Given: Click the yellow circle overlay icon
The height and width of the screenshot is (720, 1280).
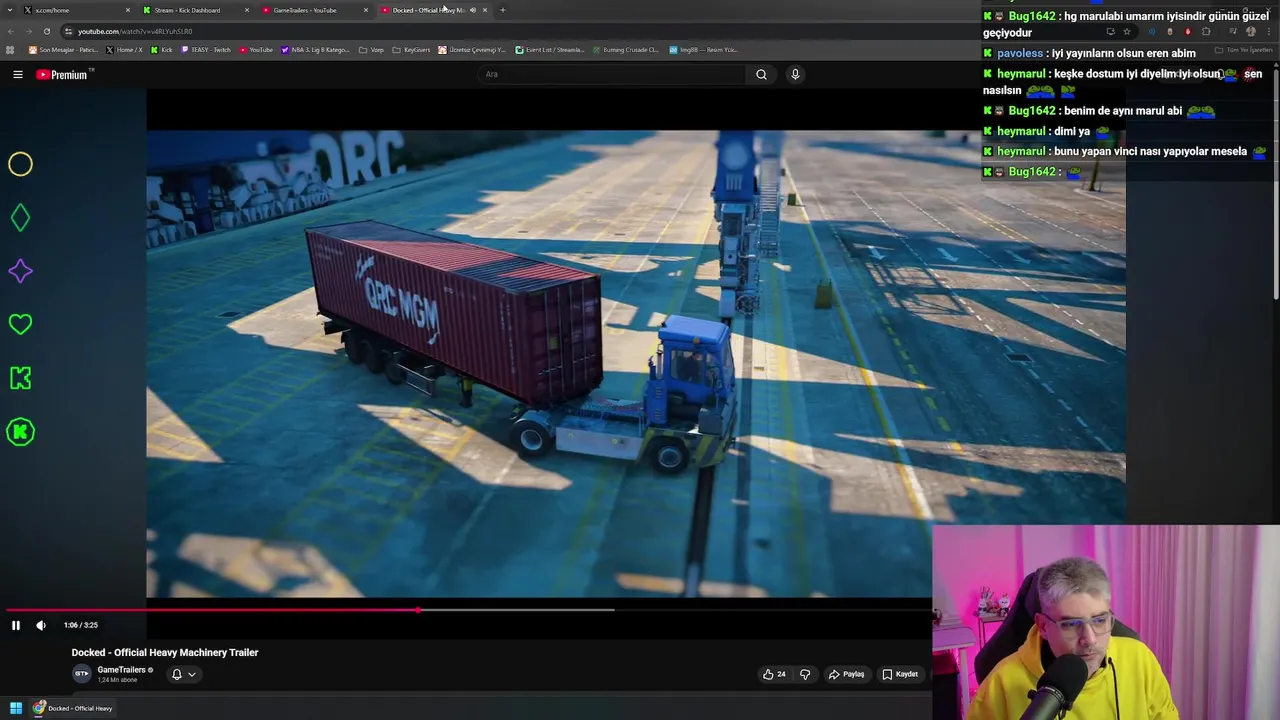Looking at the screenshot, I should point(20,164).
